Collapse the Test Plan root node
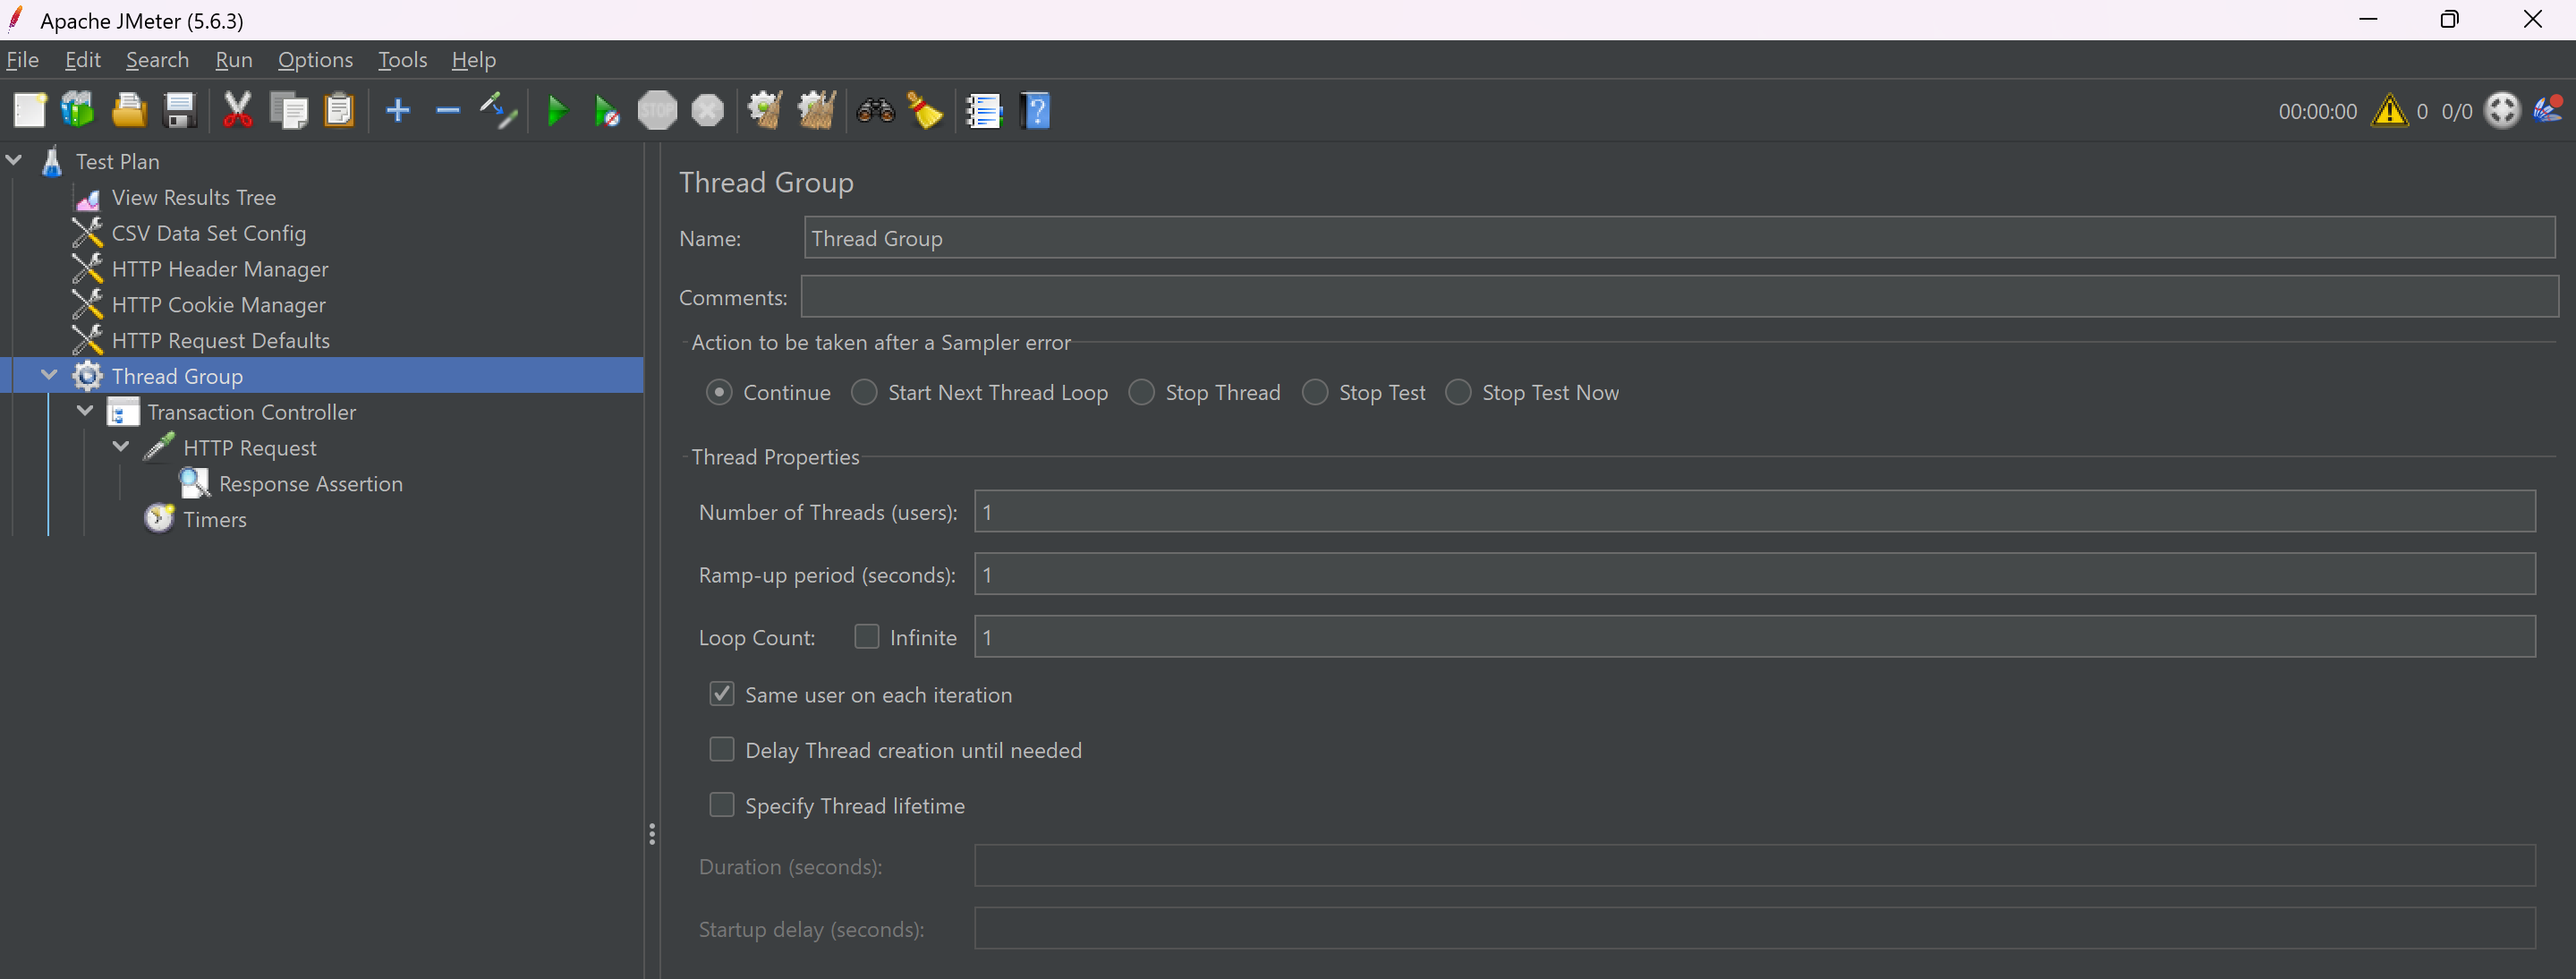The height and width of the screenshot is (979, 2576). (14, 160)
